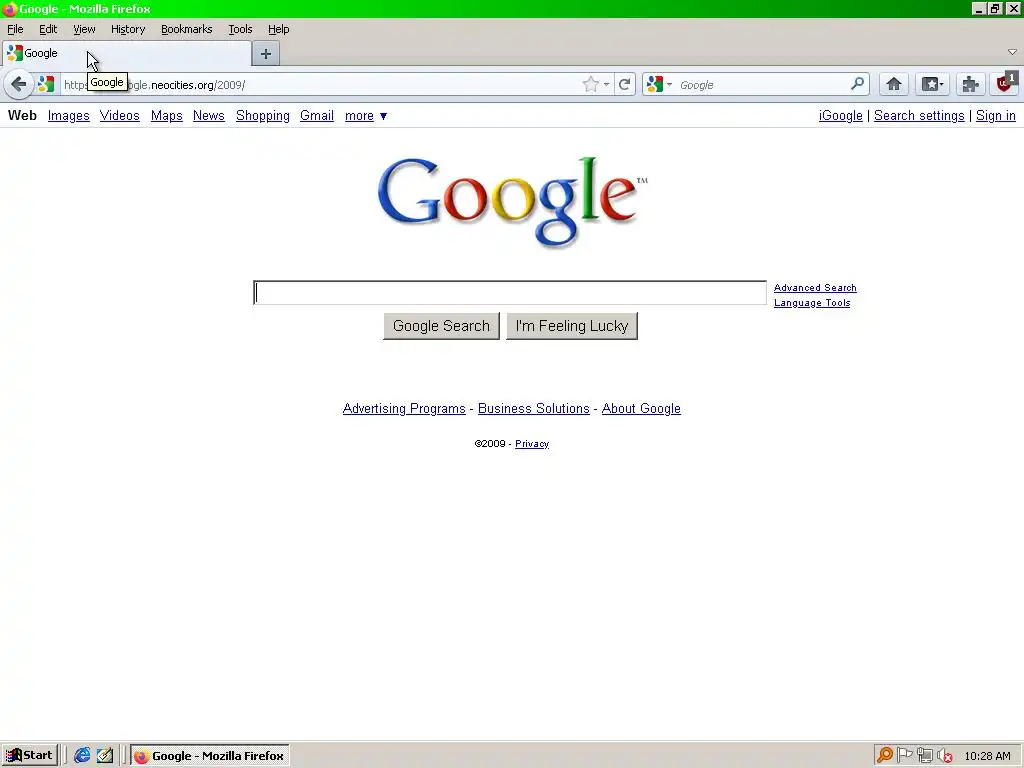Open the Images link
The width and height of the screenshot is (1024, 768).
(x=69, y=116)
